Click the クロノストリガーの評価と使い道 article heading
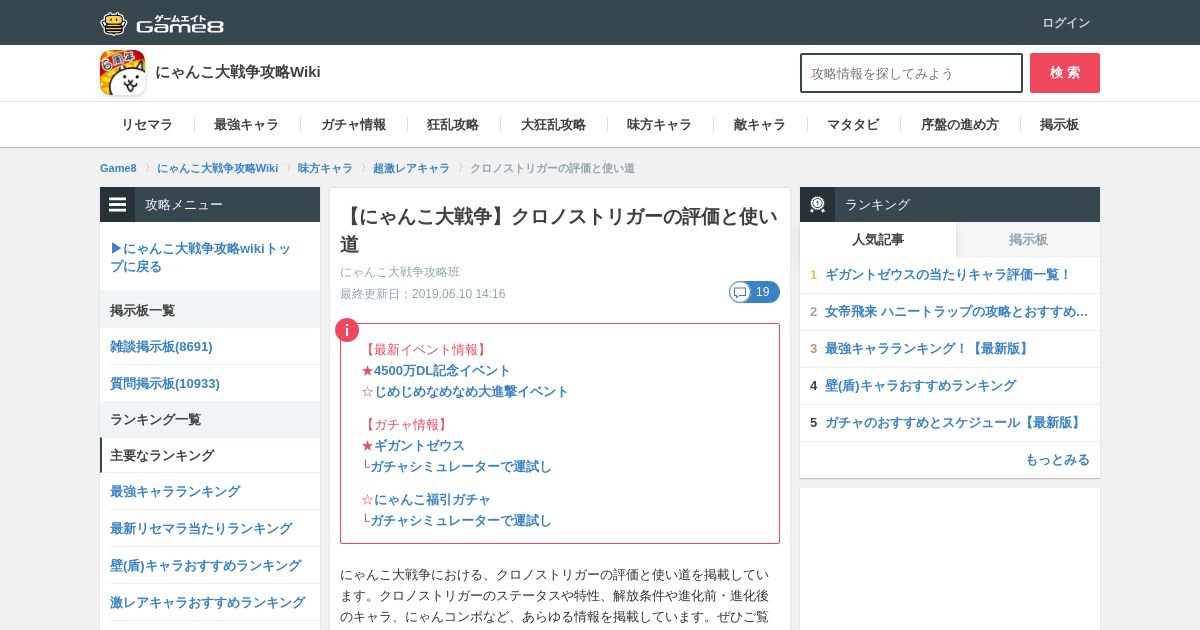The height and width of the screenshot is (630, 1200). point(558,230)
